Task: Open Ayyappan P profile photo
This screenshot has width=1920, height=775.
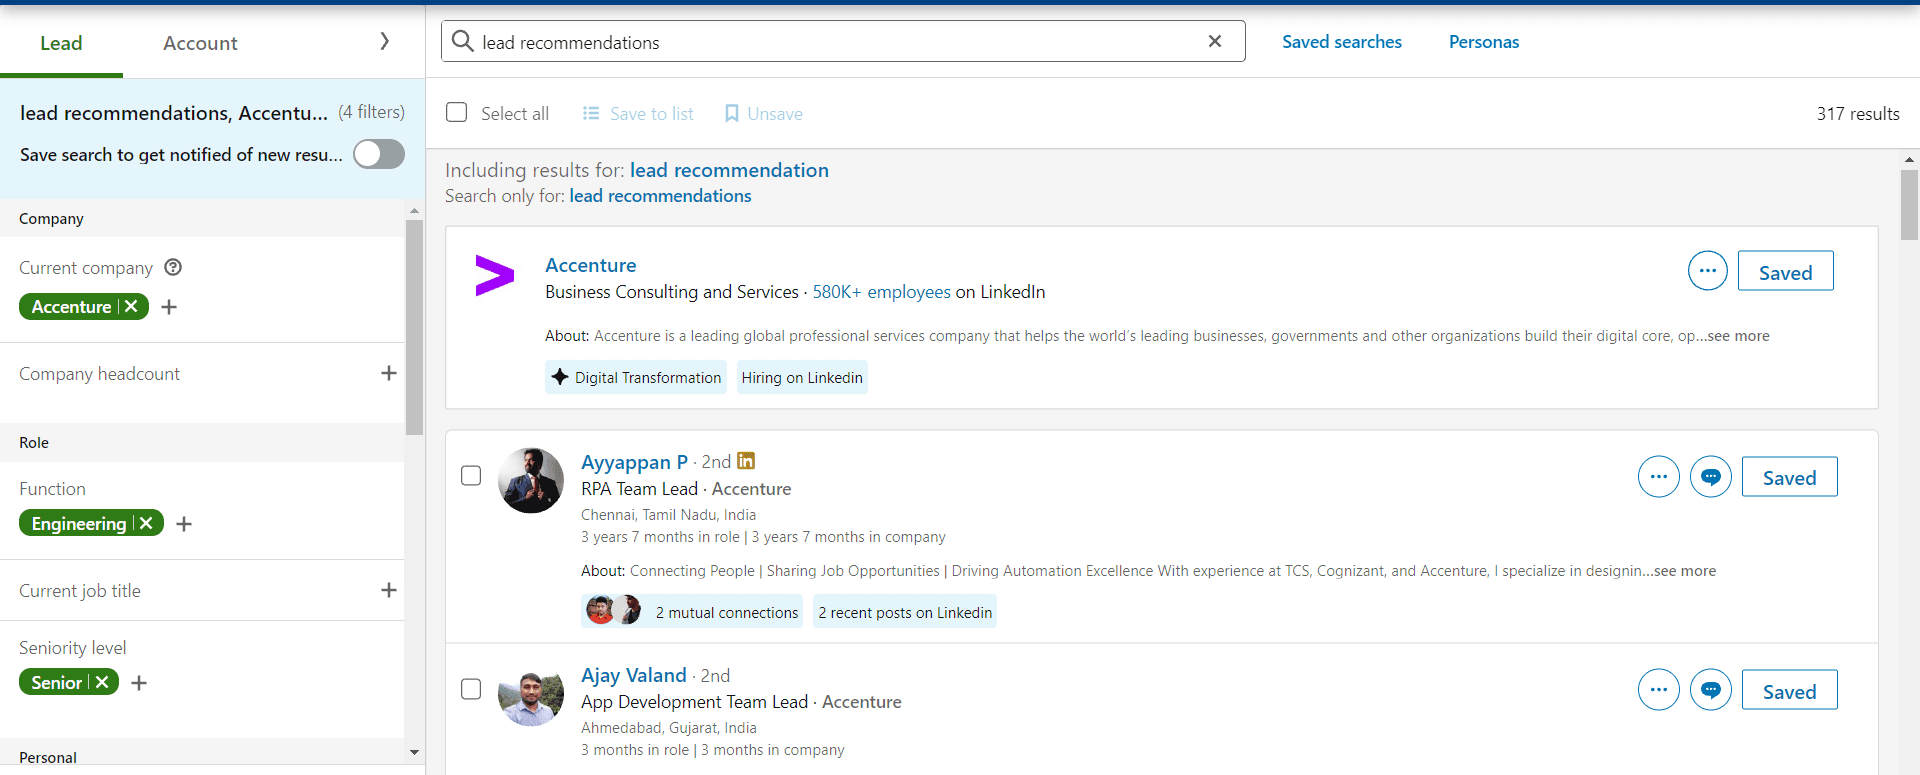Action: pyautogui.click(x=531, y=480)
